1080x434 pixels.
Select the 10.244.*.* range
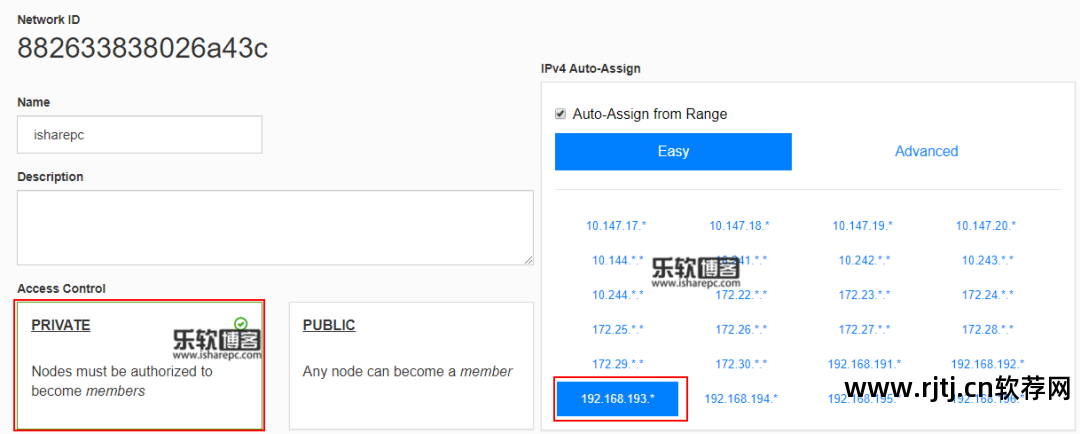click(x=617, y=295)
